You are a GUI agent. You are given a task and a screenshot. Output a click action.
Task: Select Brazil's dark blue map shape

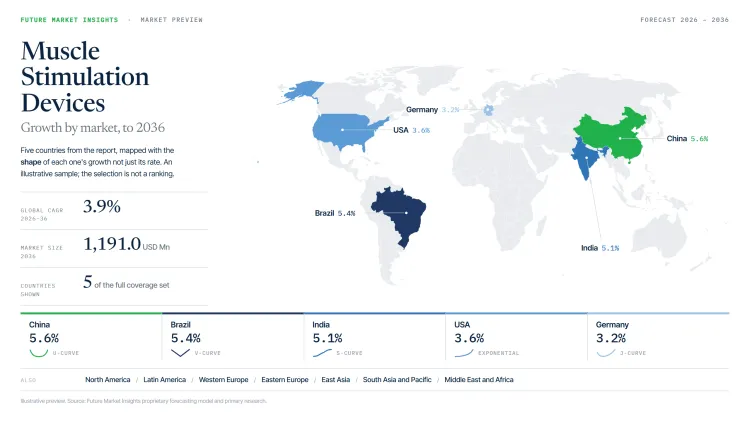point(399,215)
